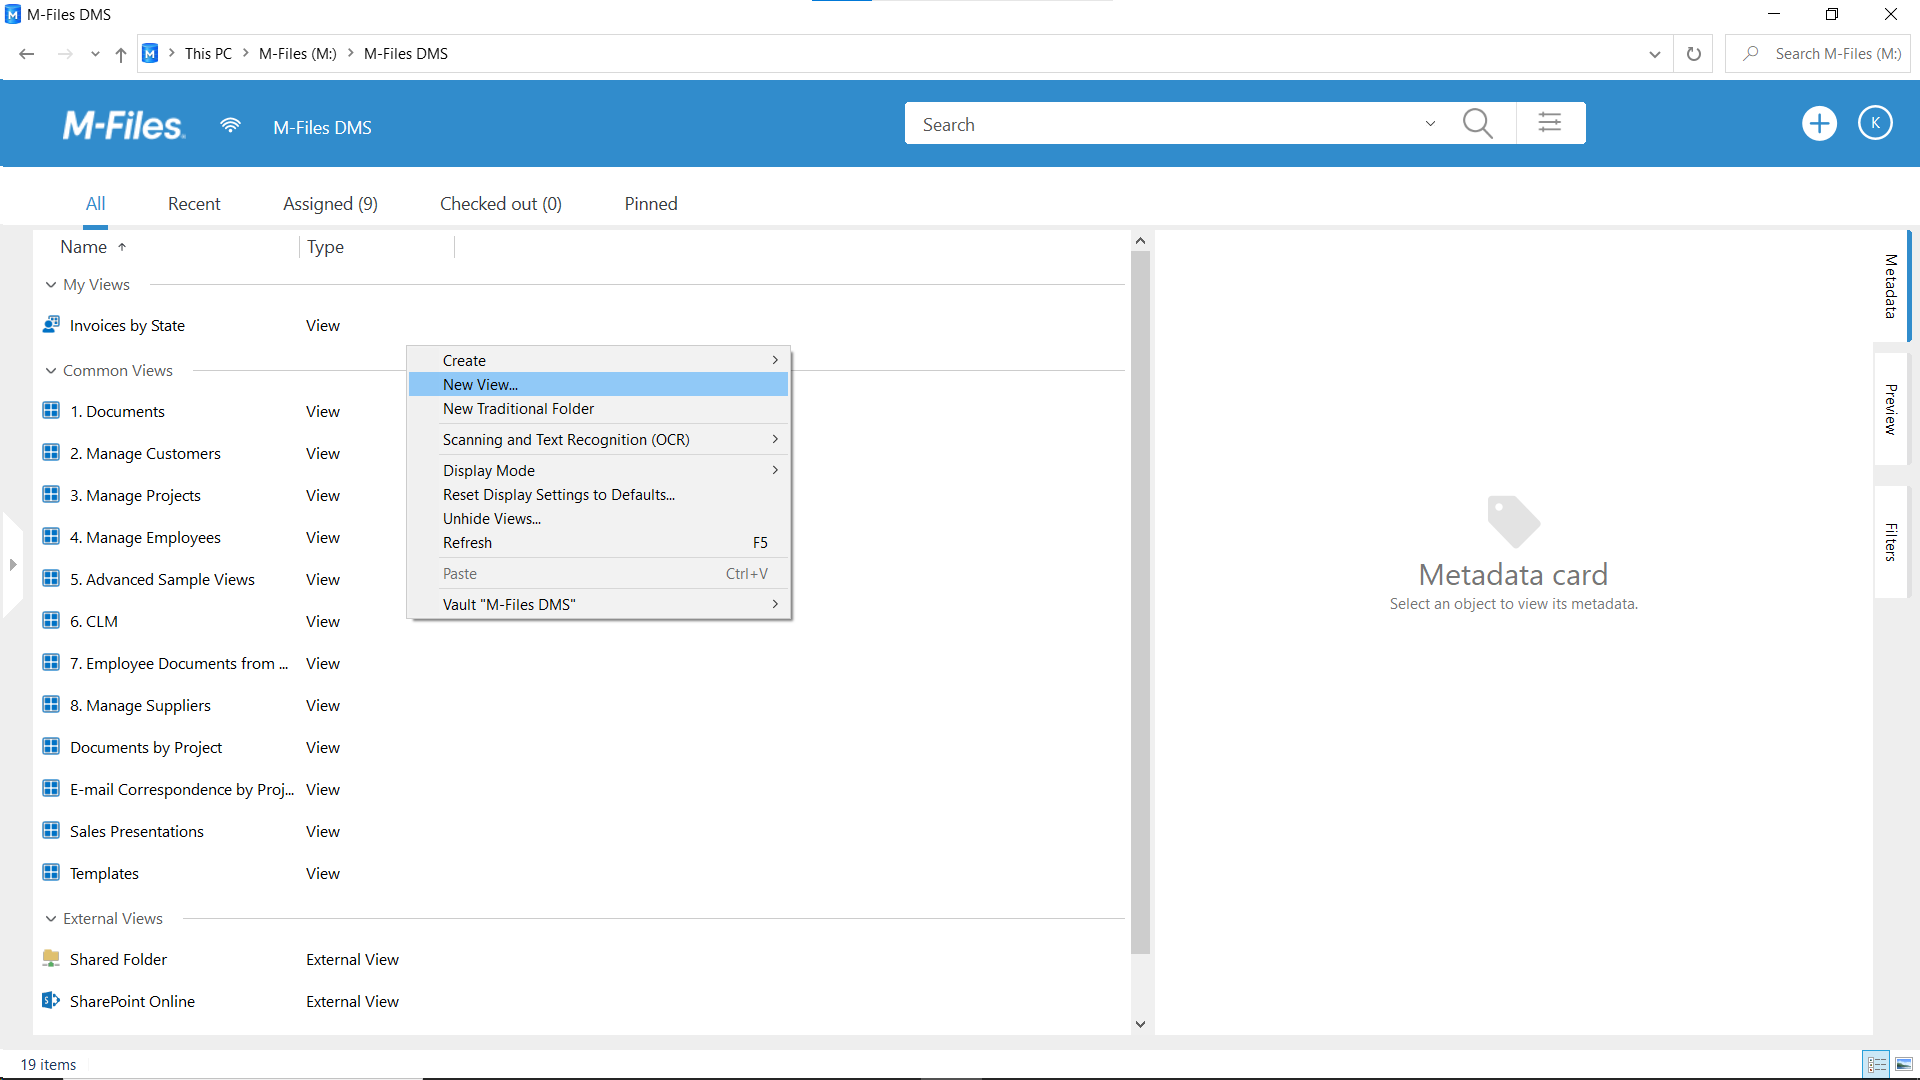1920x1080 pixels.
Task: Choose New View... from context menu
Action: [598, 385]
